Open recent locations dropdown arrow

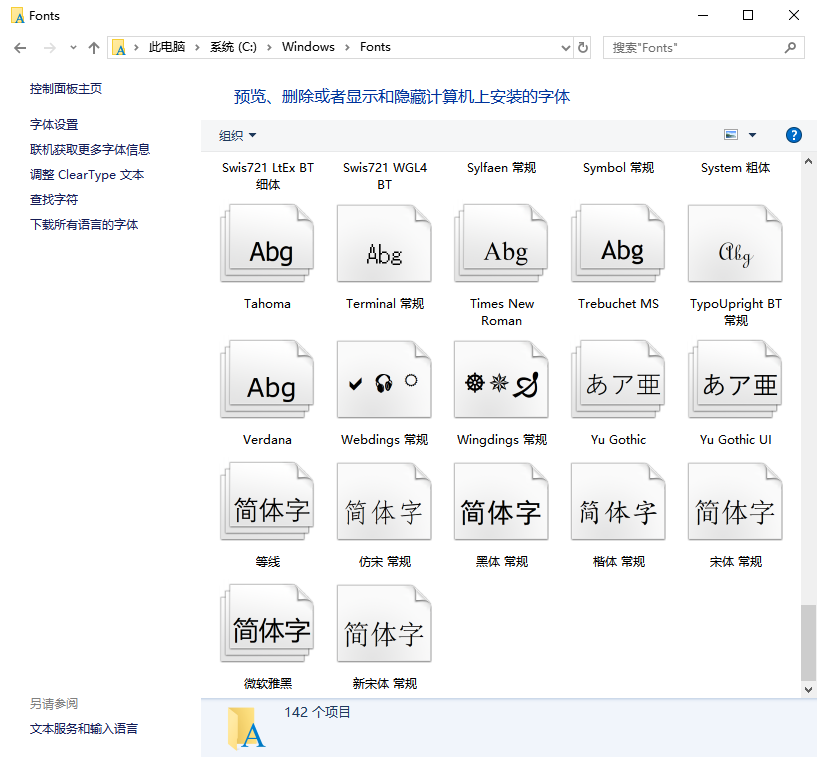tap(73, 47)
